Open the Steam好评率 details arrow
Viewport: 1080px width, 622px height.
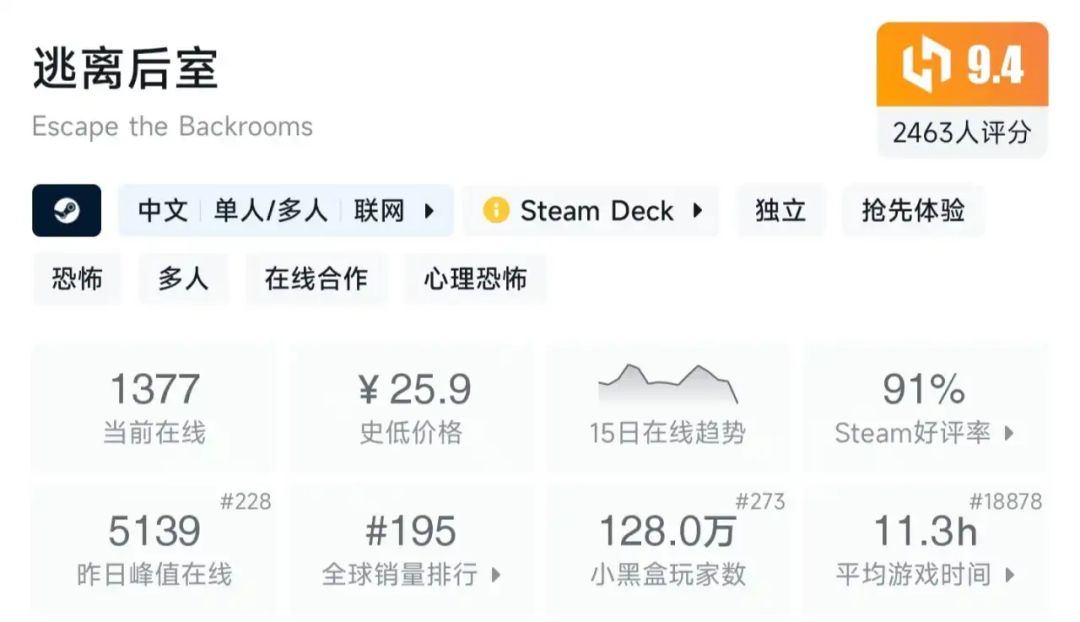(1009, 433)
